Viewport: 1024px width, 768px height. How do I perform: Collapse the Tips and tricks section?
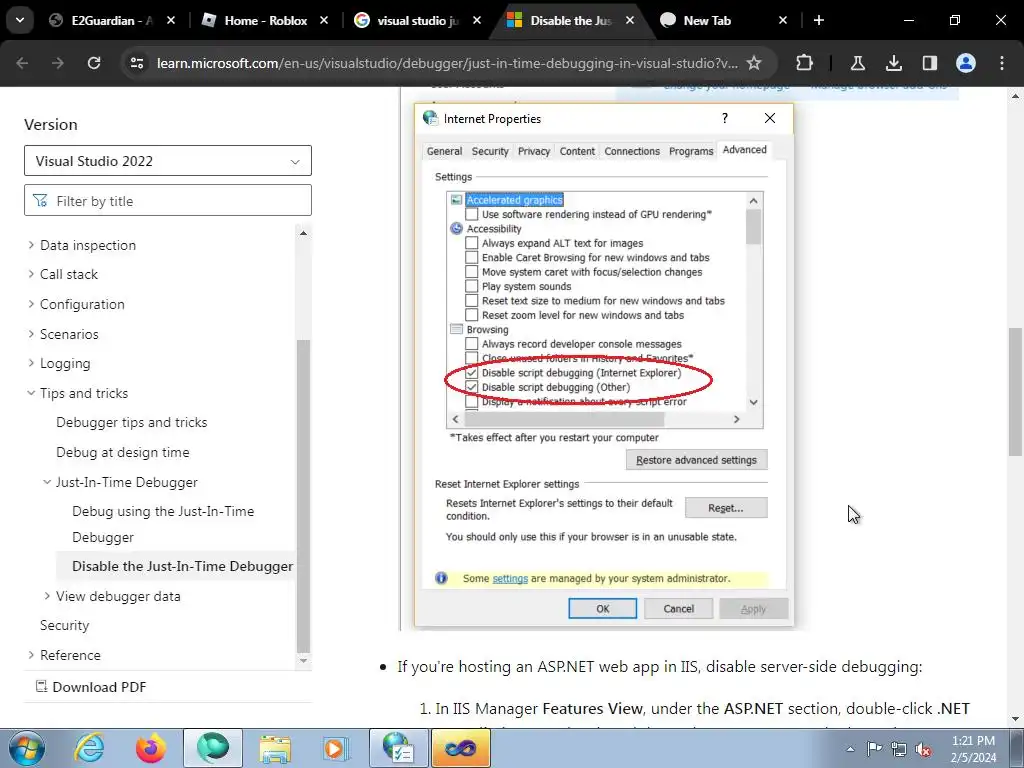click(x=31, y=393)
